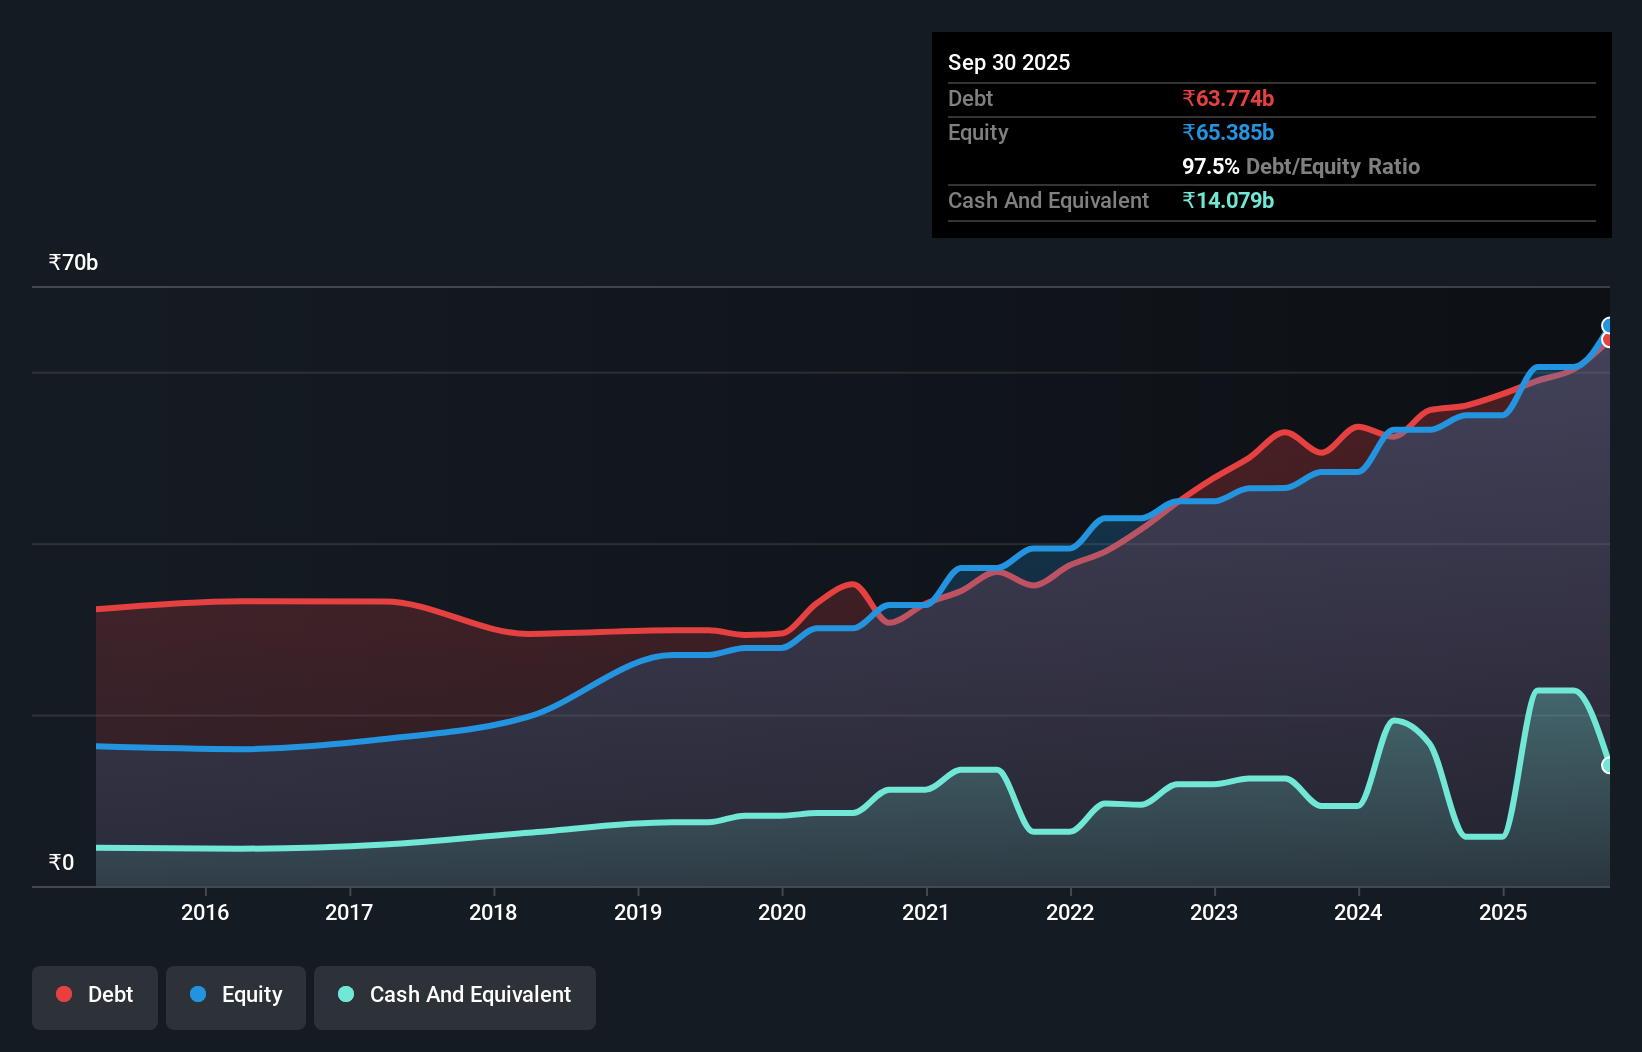Toggle the Equity series visibility
This screenshot has width=1642, height=1052.
[x=235, y=997]
